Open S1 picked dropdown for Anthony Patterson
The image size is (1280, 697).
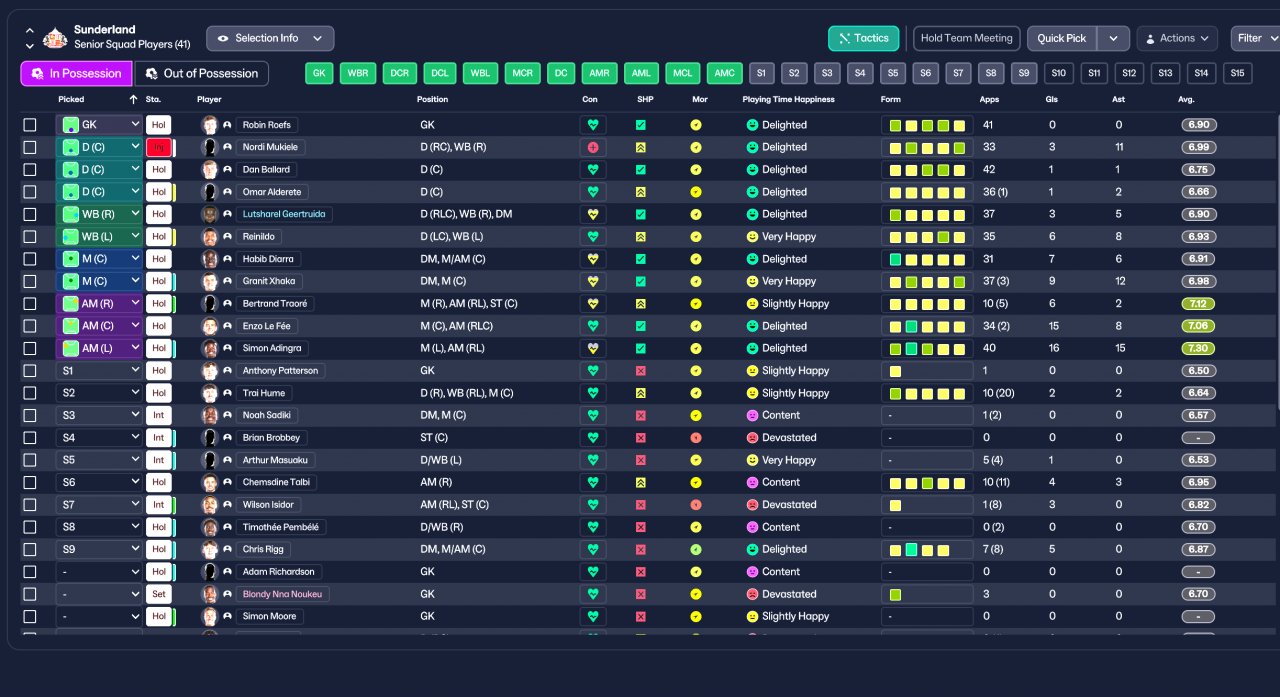click(100, 371)
